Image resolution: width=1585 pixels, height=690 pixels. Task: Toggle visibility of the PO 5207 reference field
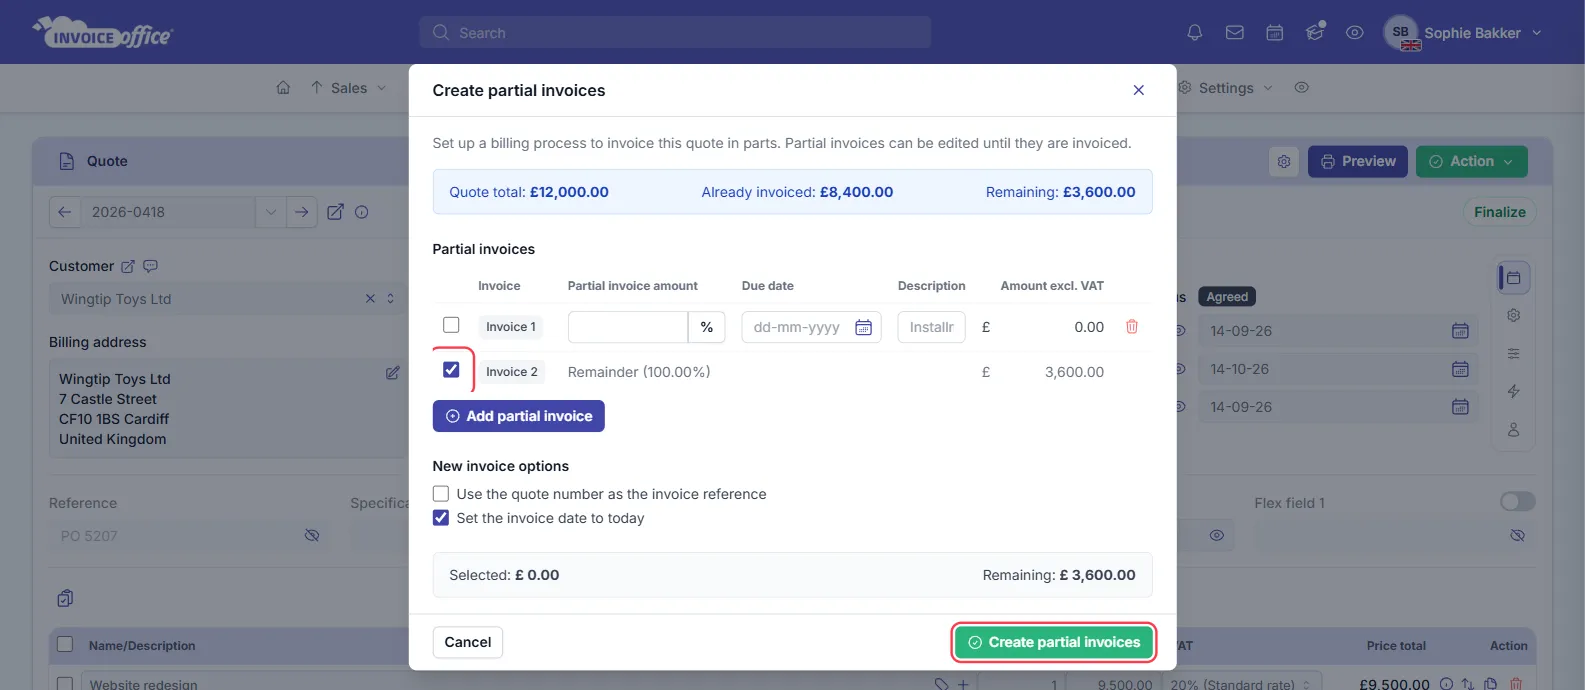click(x=312, y=536)
